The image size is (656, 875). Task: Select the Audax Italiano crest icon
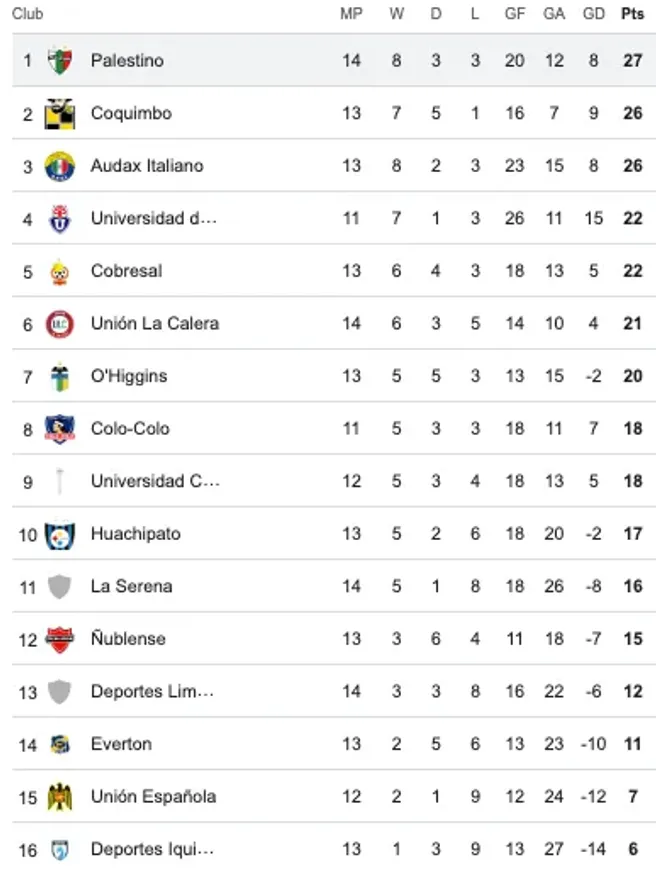(60, 166)
